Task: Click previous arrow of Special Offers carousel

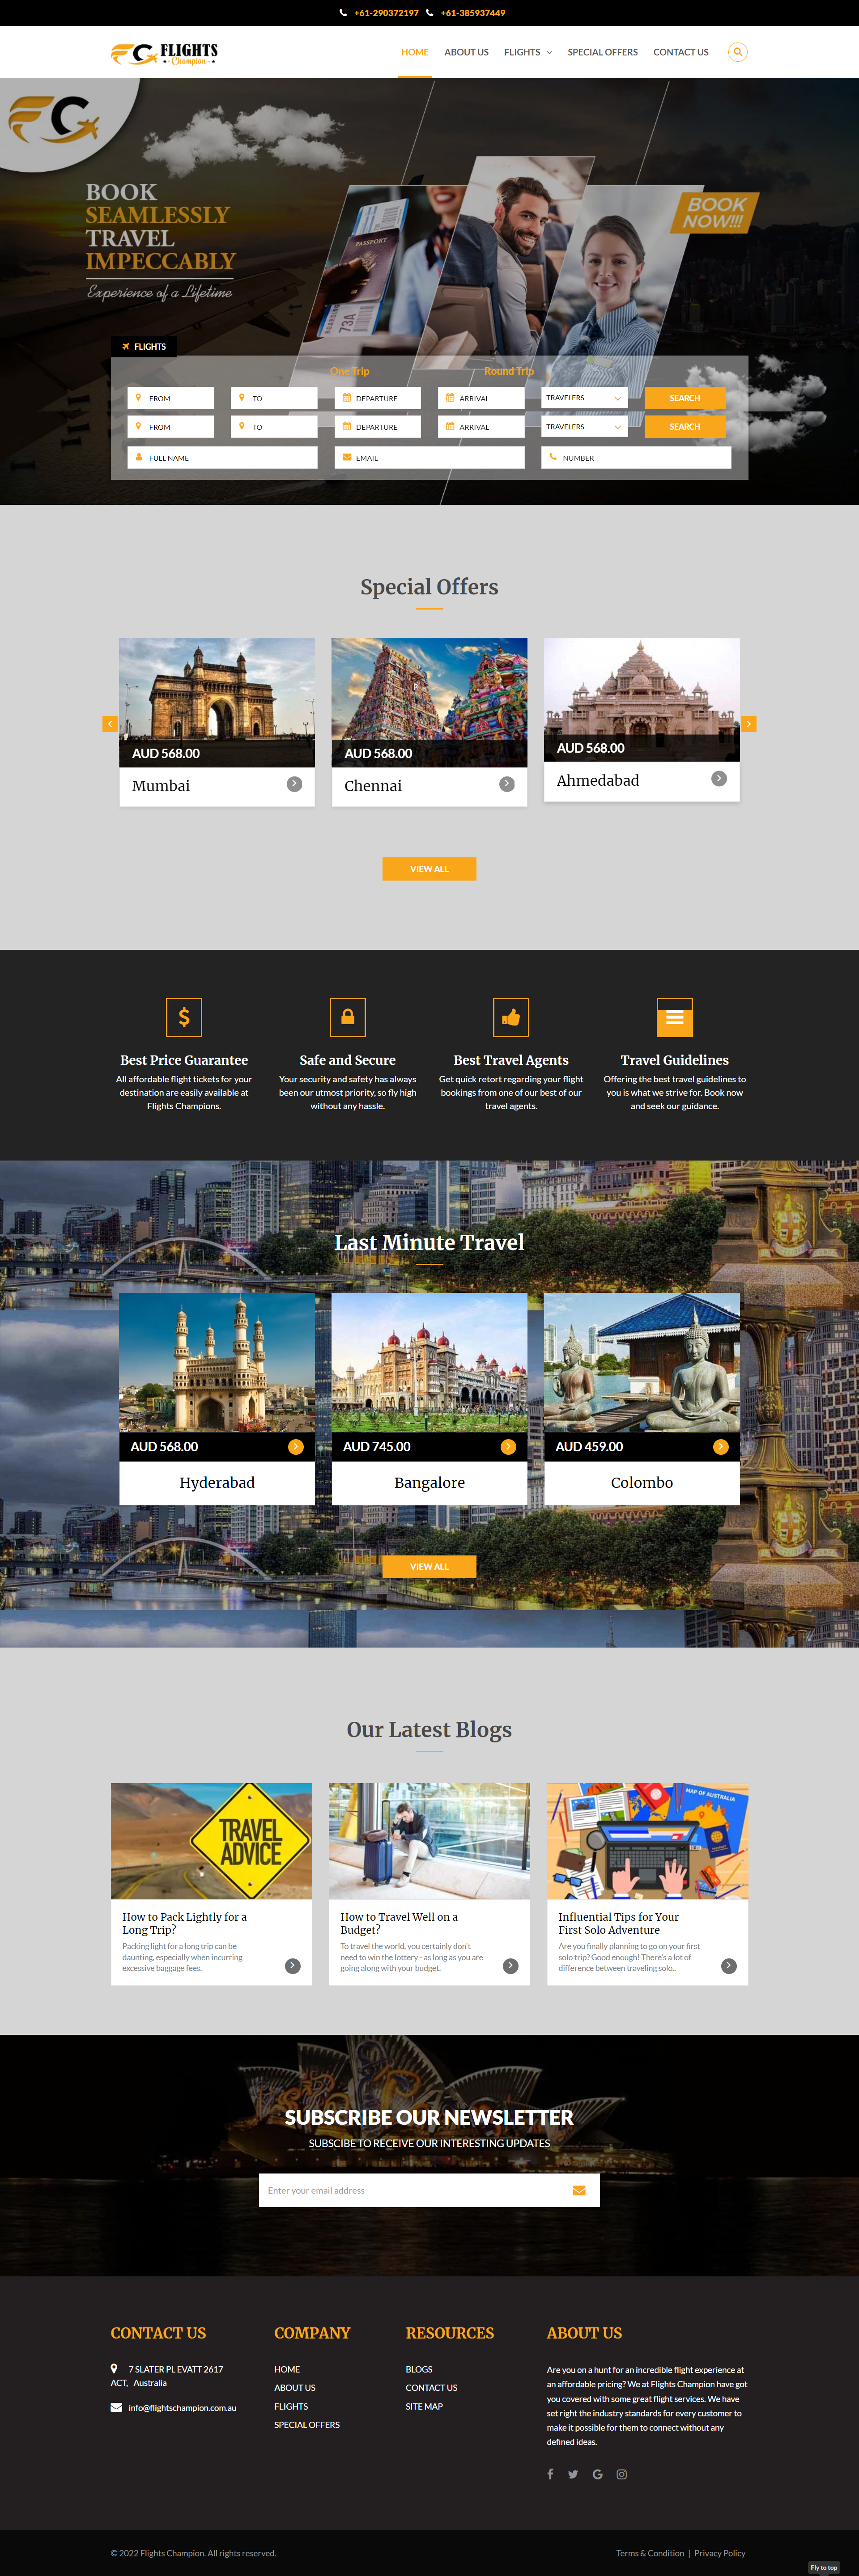Action: pyautogui.click(x=110, y=724)
